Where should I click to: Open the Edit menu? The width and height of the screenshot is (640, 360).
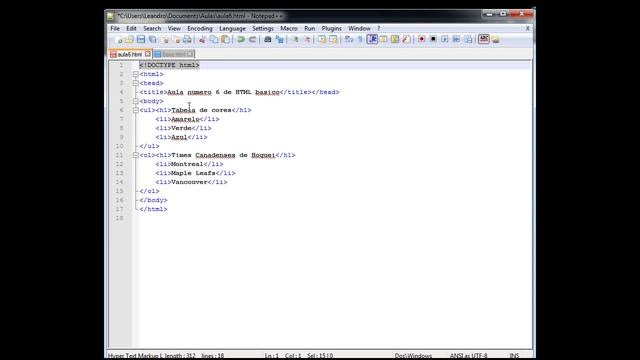[x=131, y=29]
